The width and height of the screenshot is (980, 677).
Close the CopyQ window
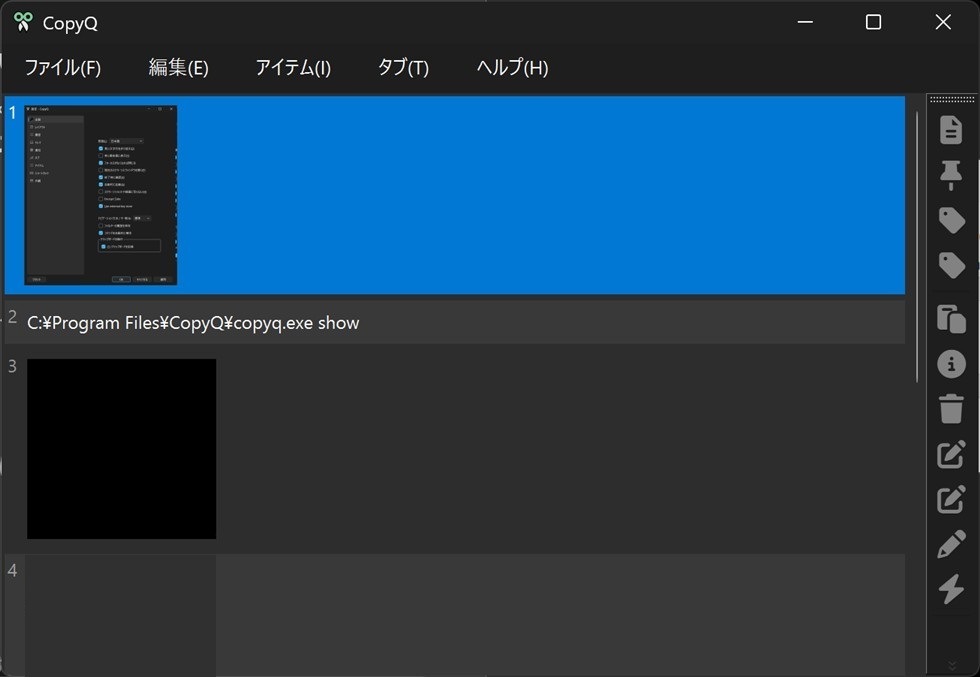tap(942, 23)
